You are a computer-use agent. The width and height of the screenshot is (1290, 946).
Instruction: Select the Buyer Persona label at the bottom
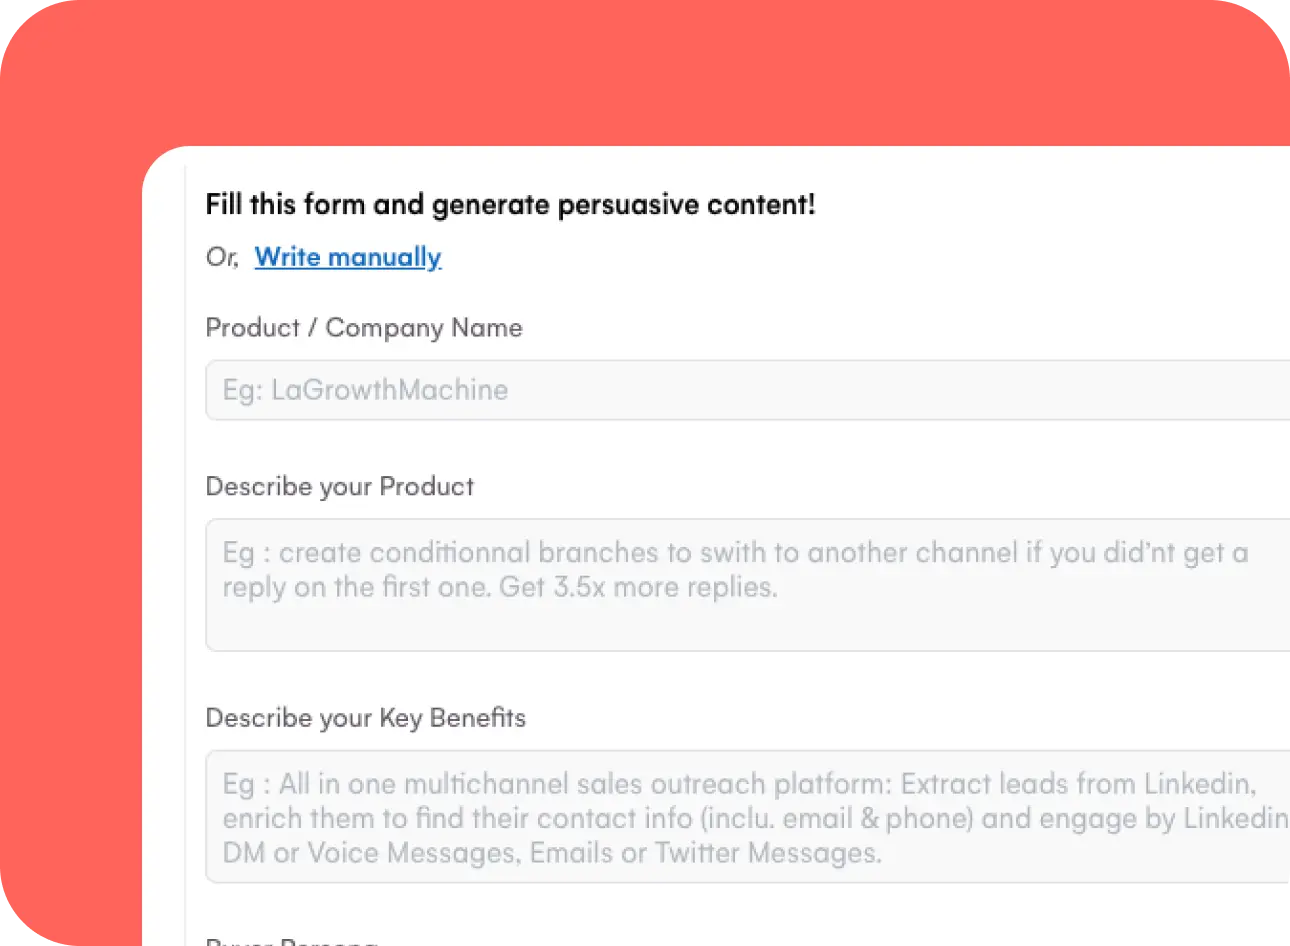(290, 941)
